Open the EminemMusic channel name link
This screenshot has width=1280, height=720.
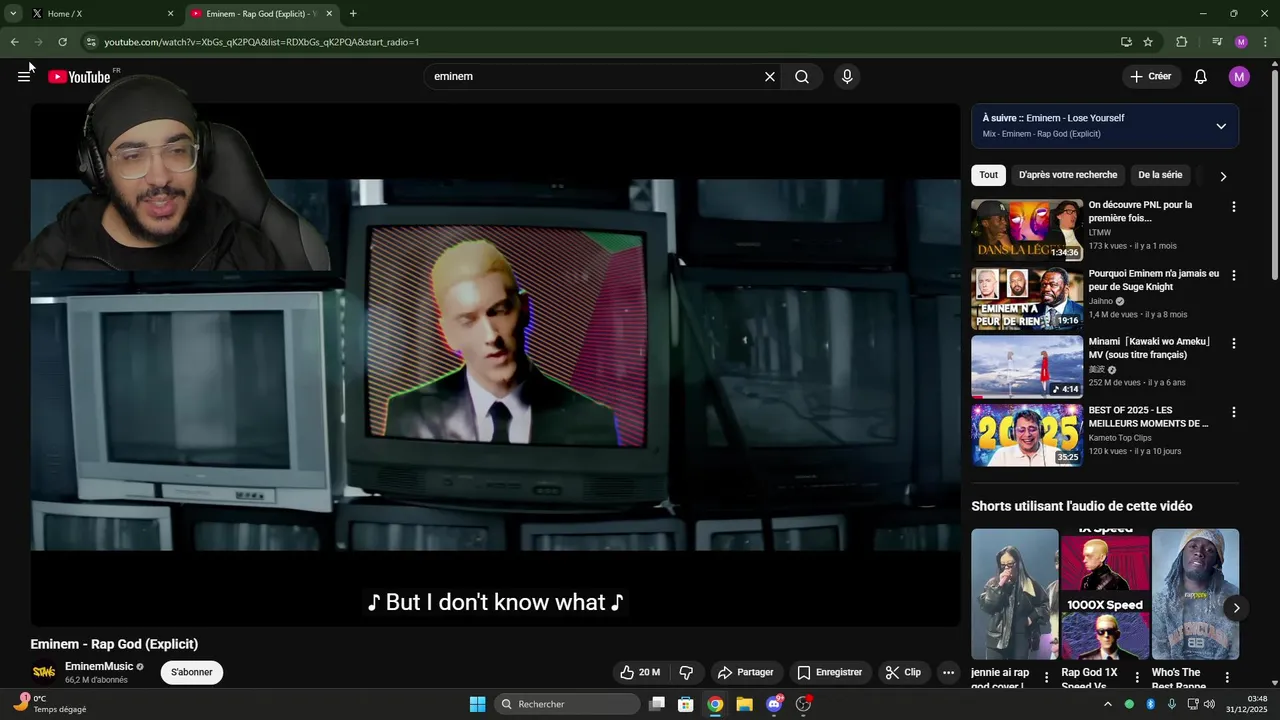pos(99,666)
